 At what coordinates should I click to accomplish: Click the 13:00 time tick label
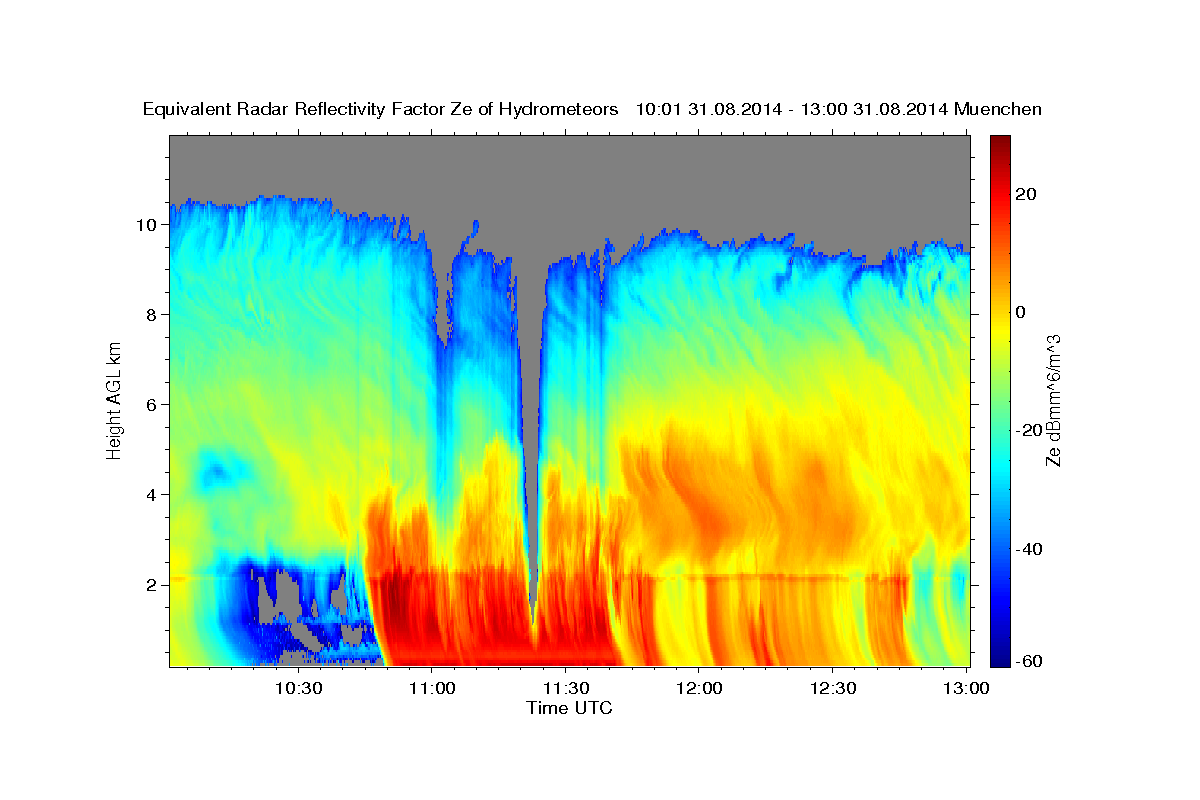[966, 688]
